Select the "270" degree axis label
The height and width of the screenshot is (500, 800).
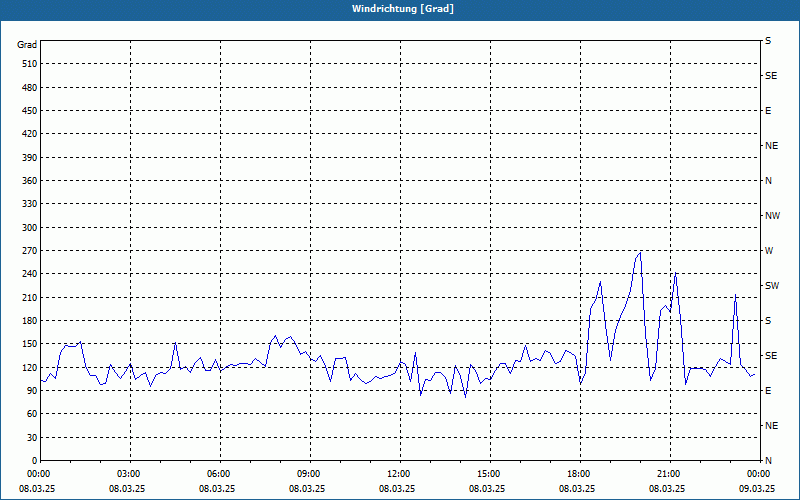(30, 251)
